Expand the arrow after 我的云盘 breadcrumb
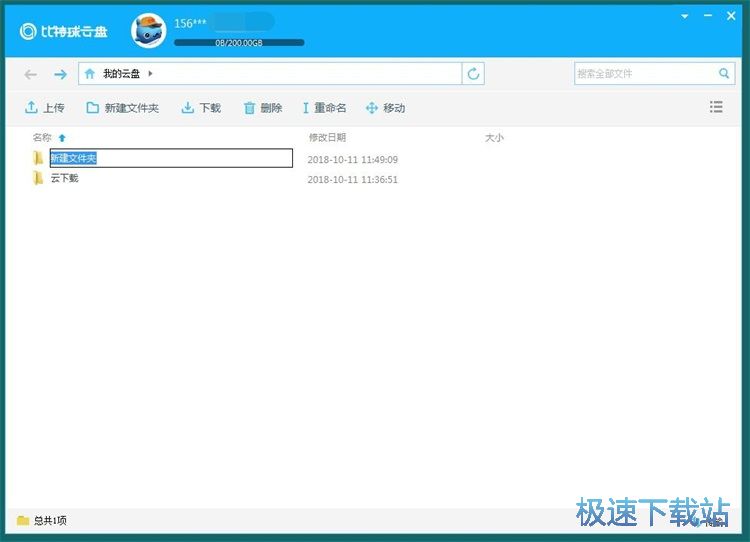 click(x=151, y=74)
